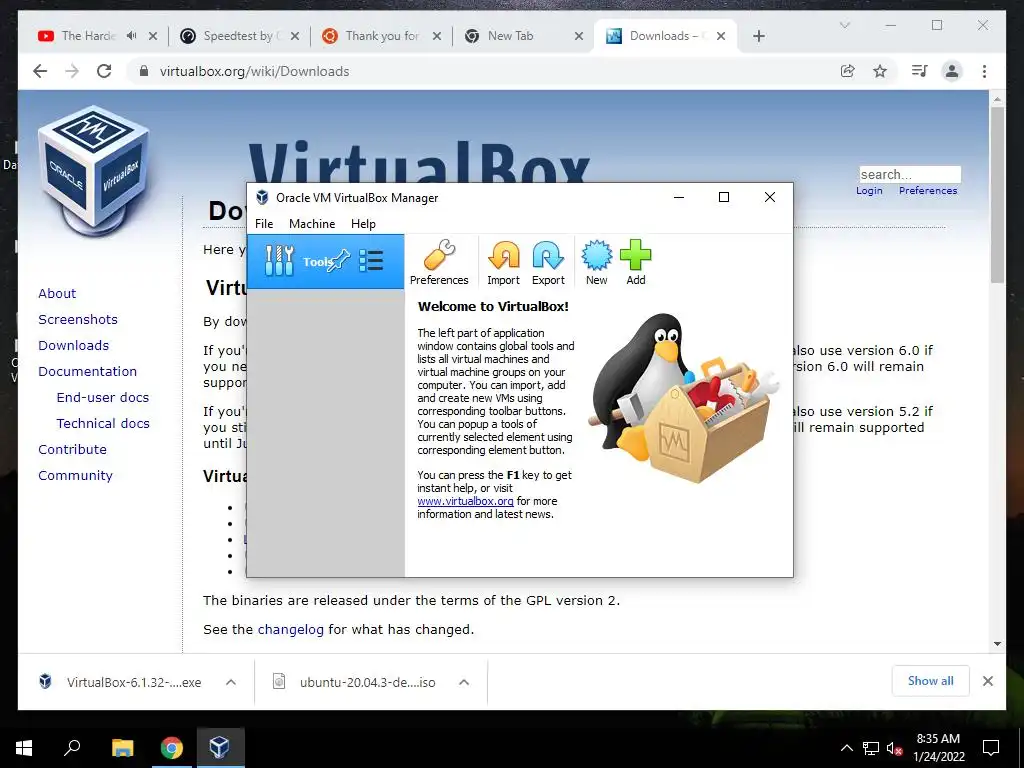This screenshot has width=1024, height=768.
Task: Reload the VirtualBox downloads page
Action: [x=104, y=71]
